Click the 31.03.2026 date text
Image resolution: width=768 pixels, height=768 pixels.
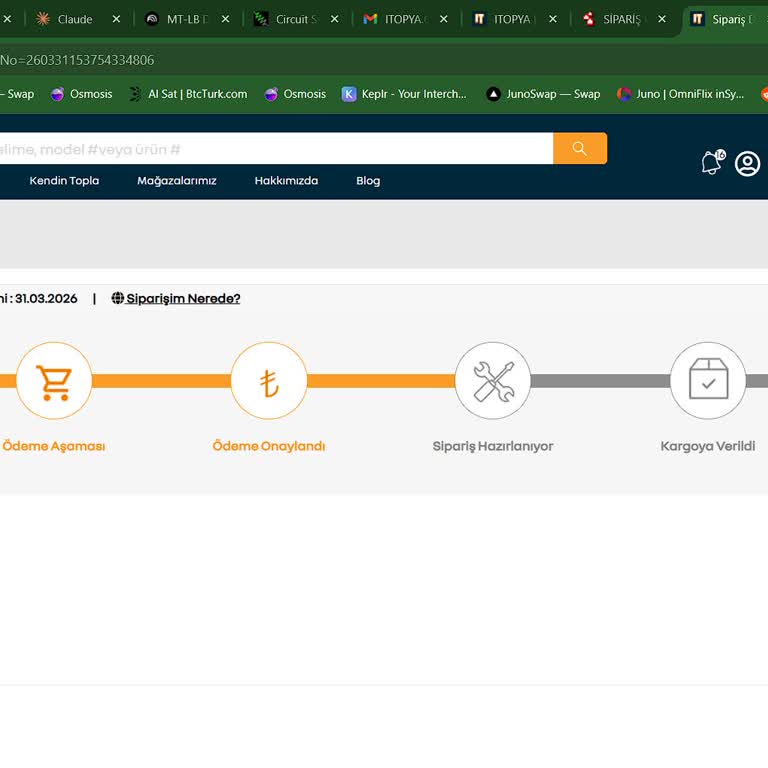pyautogui.click(x=47, y=299)
